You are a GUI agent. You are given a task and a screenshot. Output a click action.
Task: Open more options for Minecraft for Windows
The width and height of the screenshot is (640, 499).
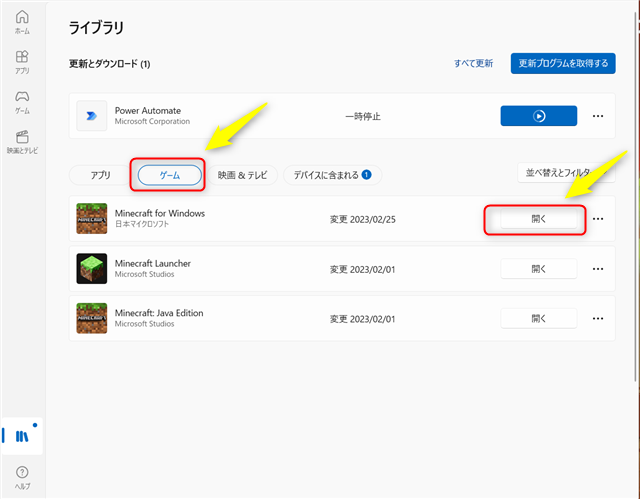tap(598, 219)
